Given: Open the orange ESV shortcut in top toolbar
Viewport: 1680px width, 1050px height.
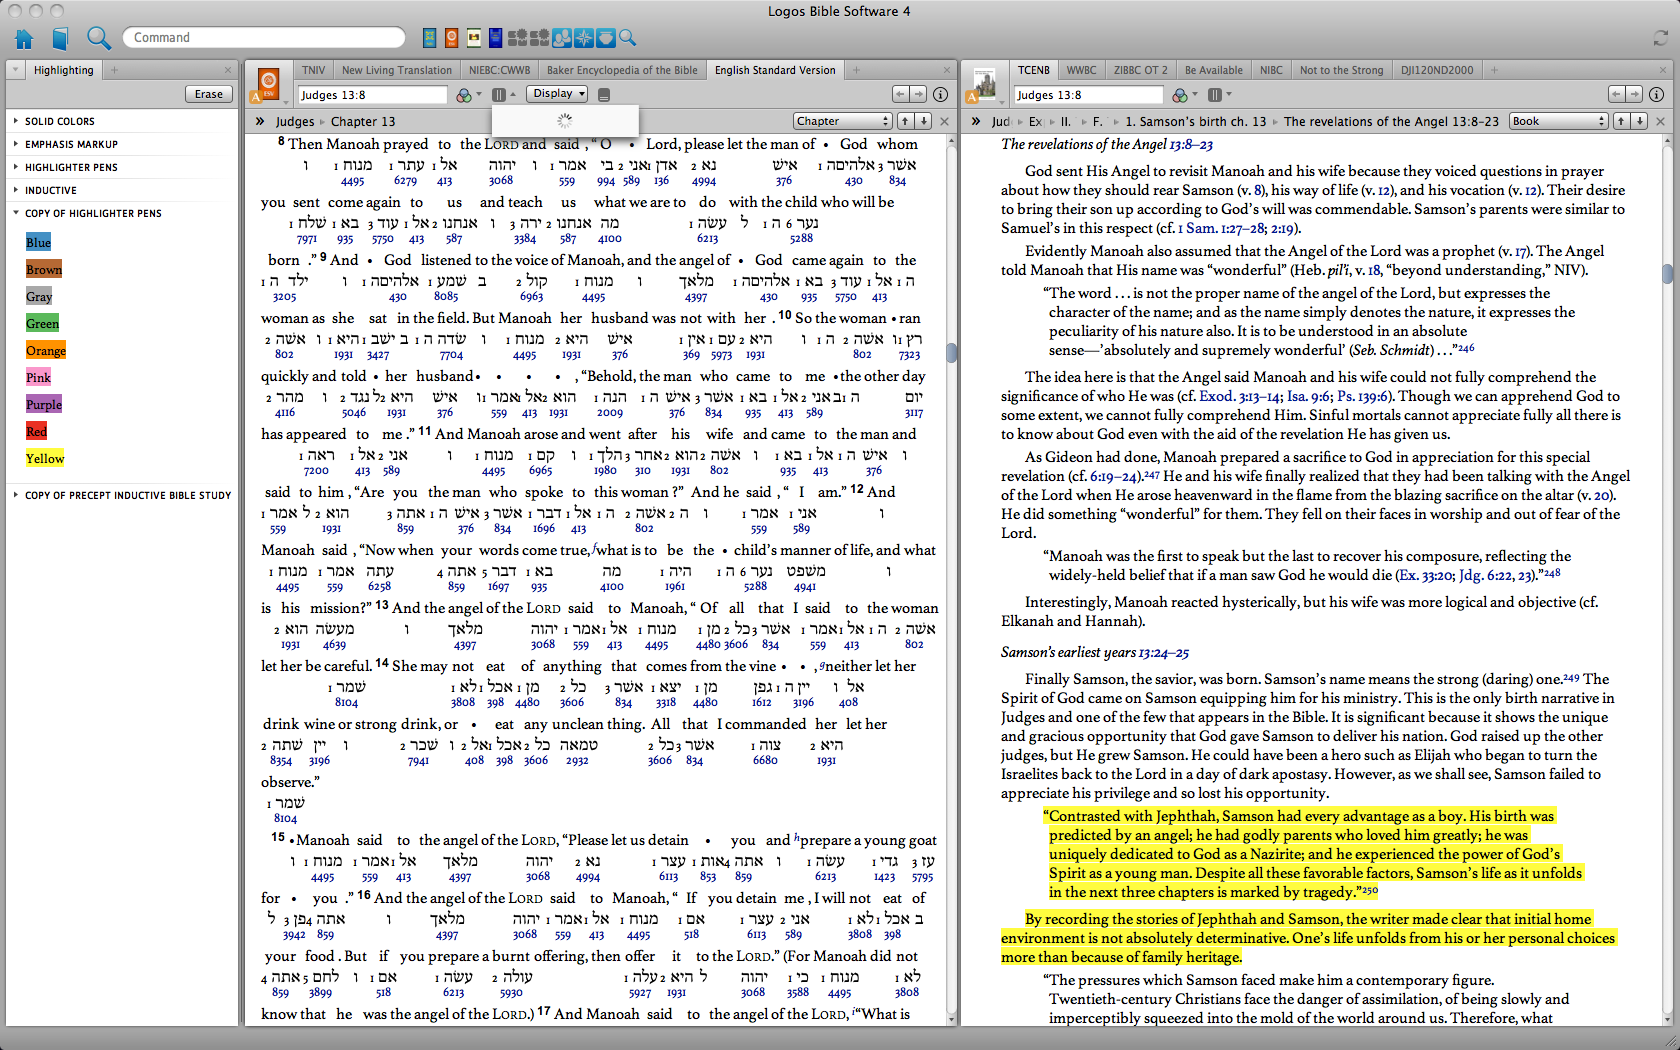Looking at the screenshot, I should (452, 38).
